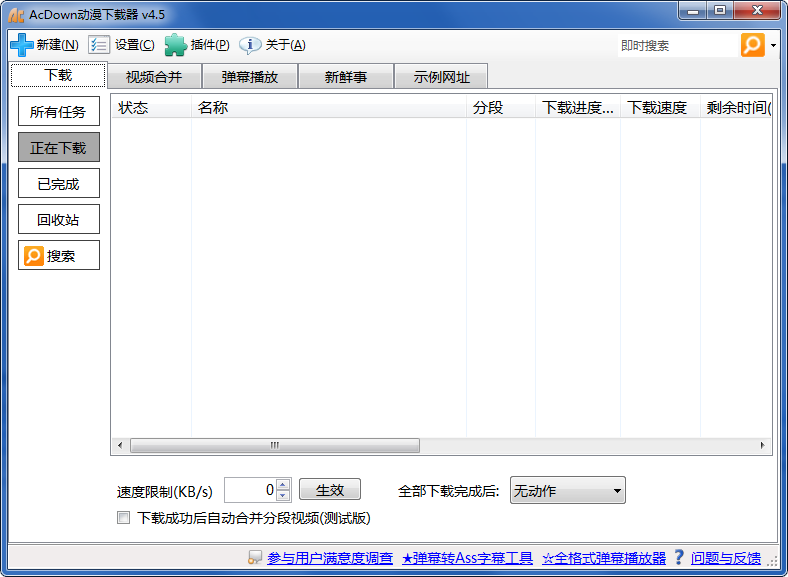Switch to the 视频合并 tab
The image size is (788, 577).
154,77
